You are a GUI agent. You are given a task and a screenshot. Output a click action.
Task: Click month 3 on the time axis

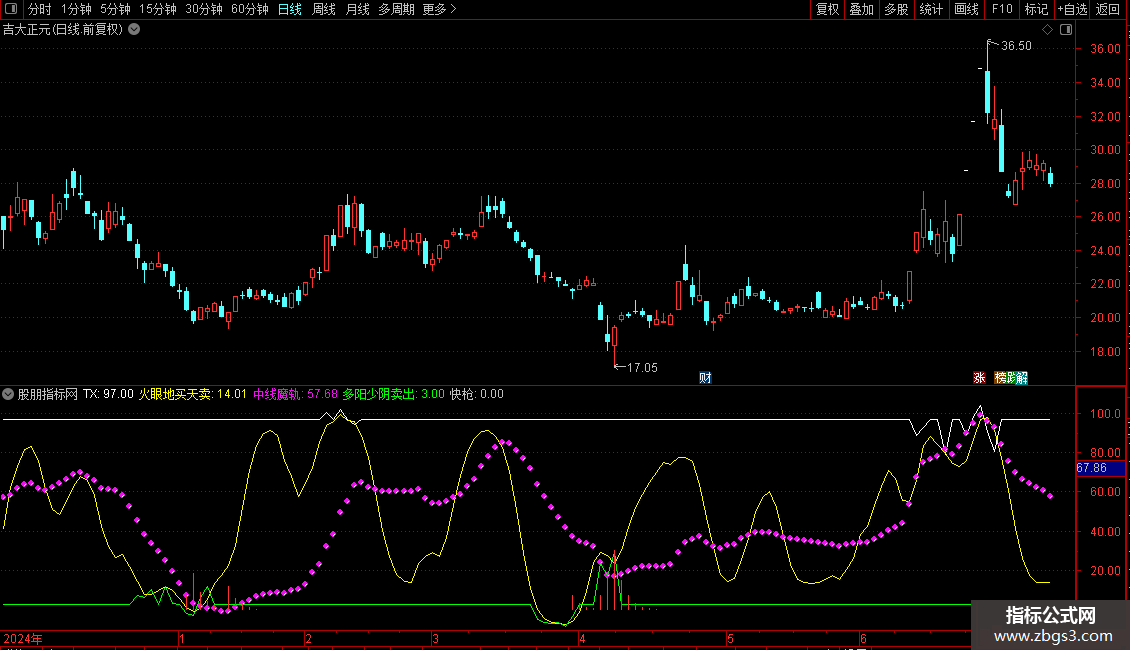(435, 639)
